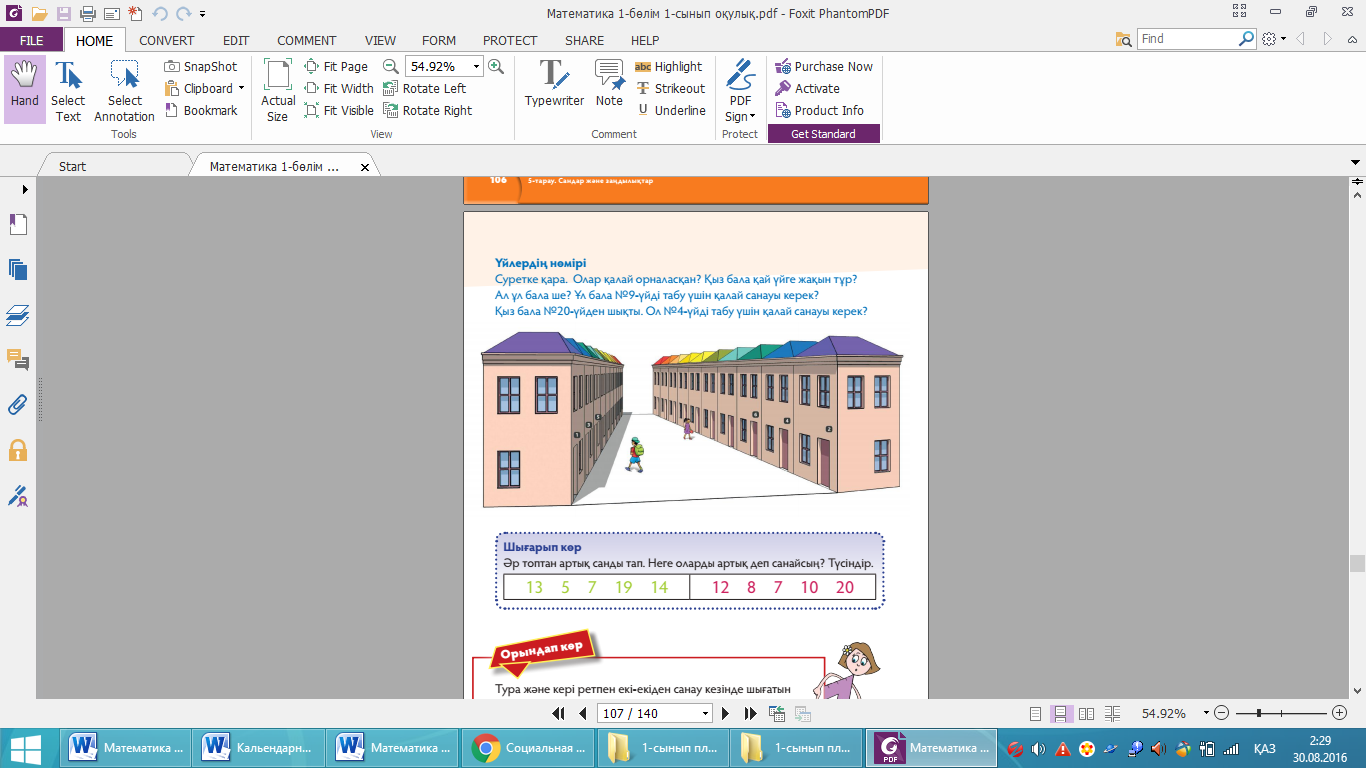This screenshot has width=1366, height=768.
Task: Click the Print icon in quick access toolbar
Action: click(x=87, y=14)
